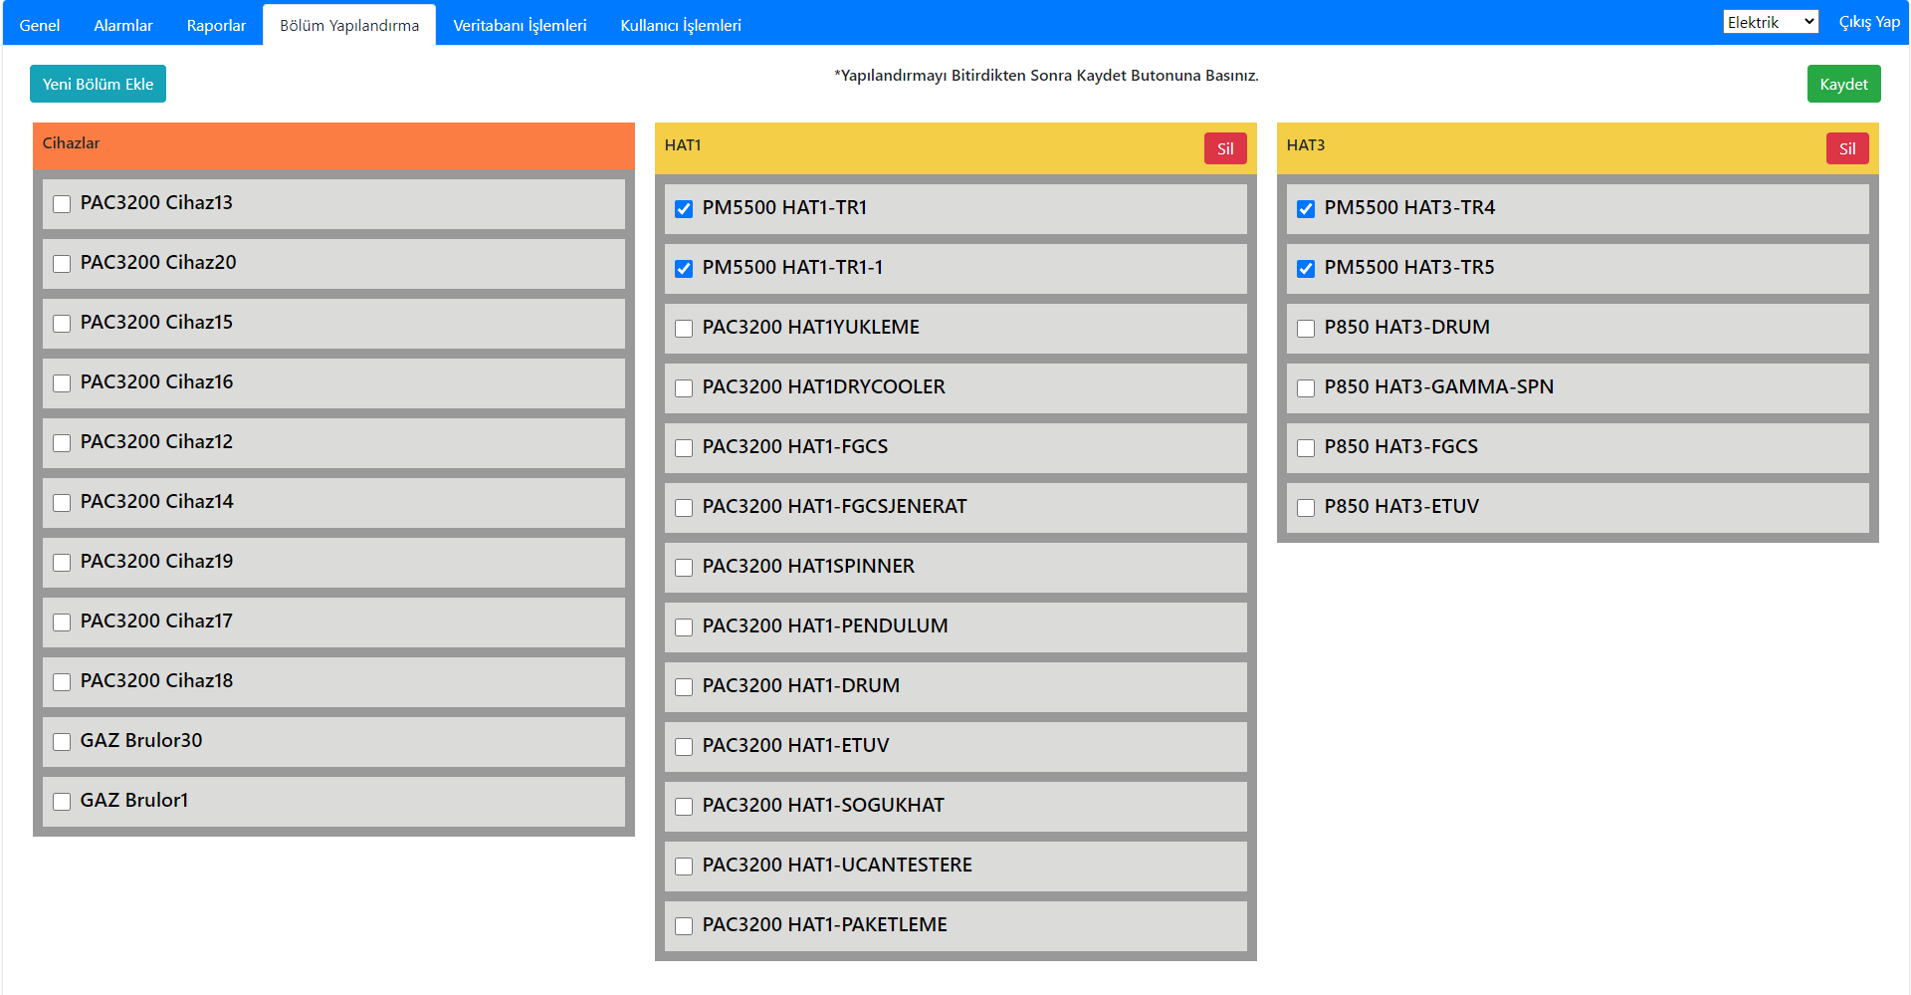Tick PAC3200 HAT1DRYCOOLER checkbox

[684, 388]
